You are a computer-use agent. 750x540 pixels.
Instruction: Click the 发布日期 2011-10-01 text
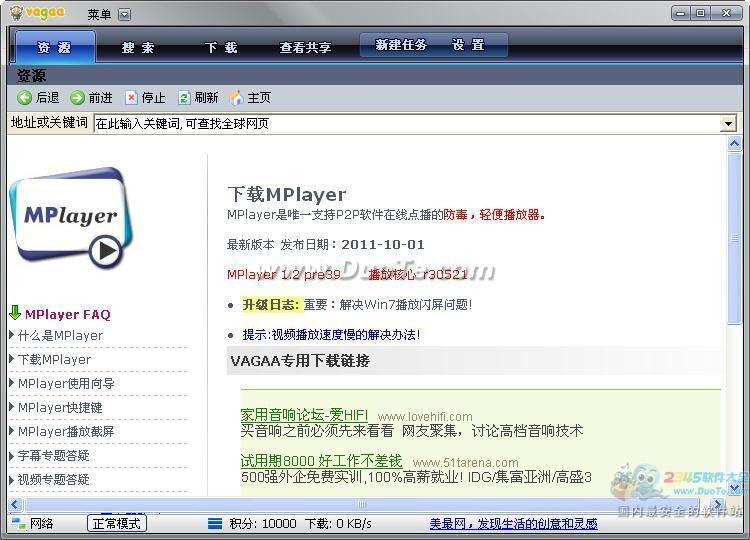[353, 244]
